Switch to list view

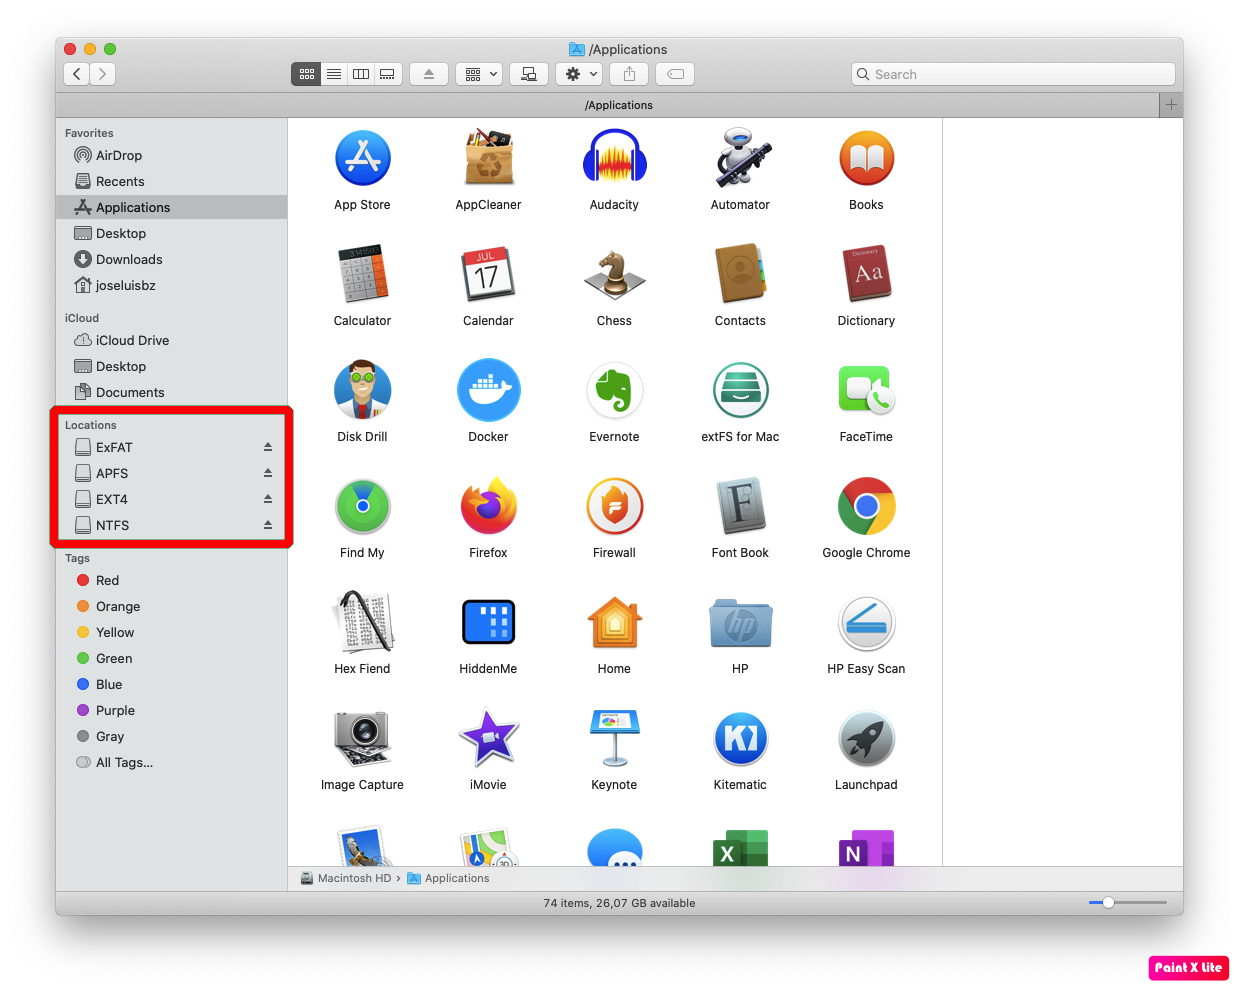pyautogui.click(x=334, y=74)
